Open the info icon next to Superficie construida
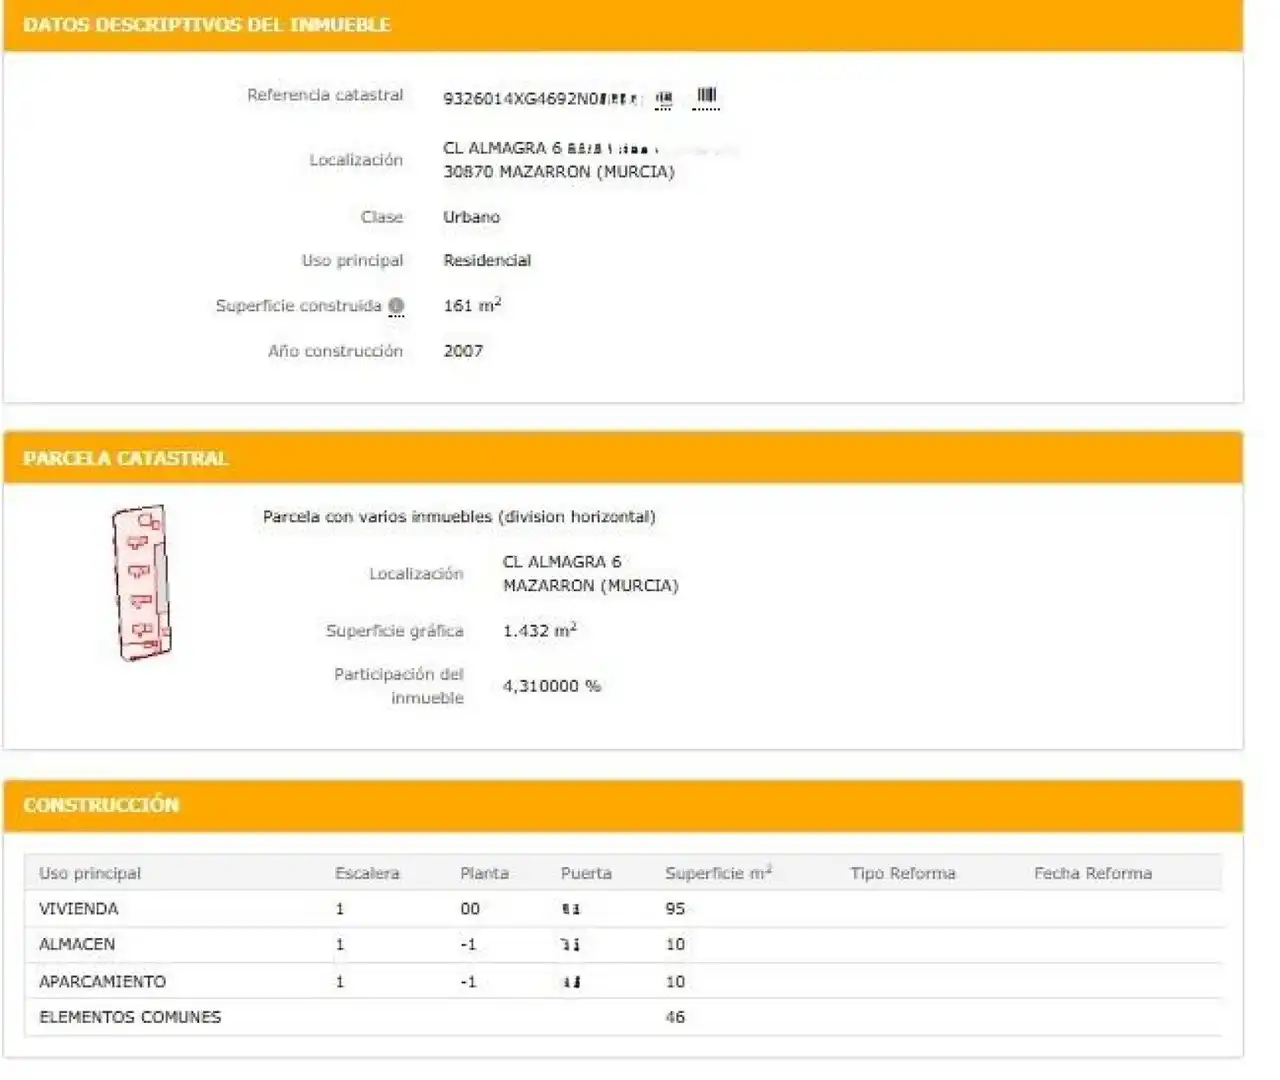The height and width of the screenshot is (1080, 1280). [396, 306]
